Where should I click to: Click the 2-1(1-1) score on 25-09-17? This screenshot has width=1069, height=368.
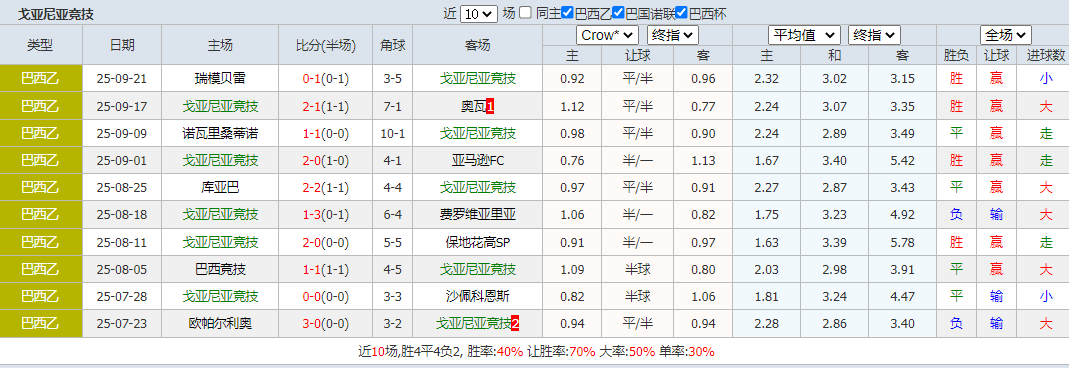point(326,106)
